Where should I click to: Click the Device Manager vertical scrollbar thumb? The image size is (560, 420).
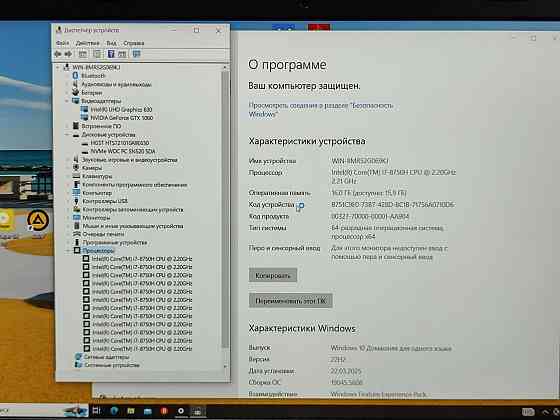(x=225, y=209)
